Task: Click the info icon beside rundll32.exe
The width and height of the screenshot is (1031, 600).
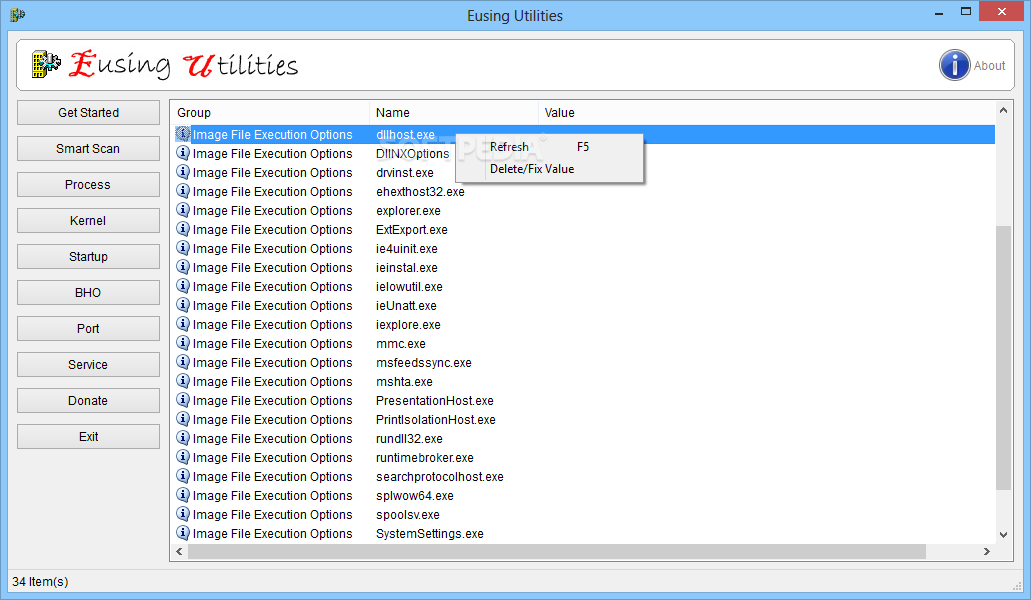Action: point(183,439)
